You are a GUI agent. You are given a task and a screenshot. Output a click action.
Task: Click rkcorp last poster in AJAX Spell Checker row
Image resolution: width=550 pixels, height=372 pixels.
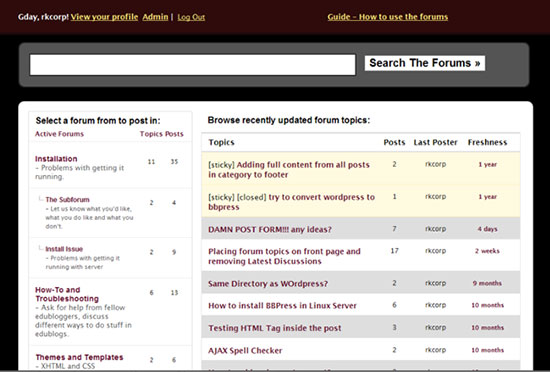tap(435, 350)
